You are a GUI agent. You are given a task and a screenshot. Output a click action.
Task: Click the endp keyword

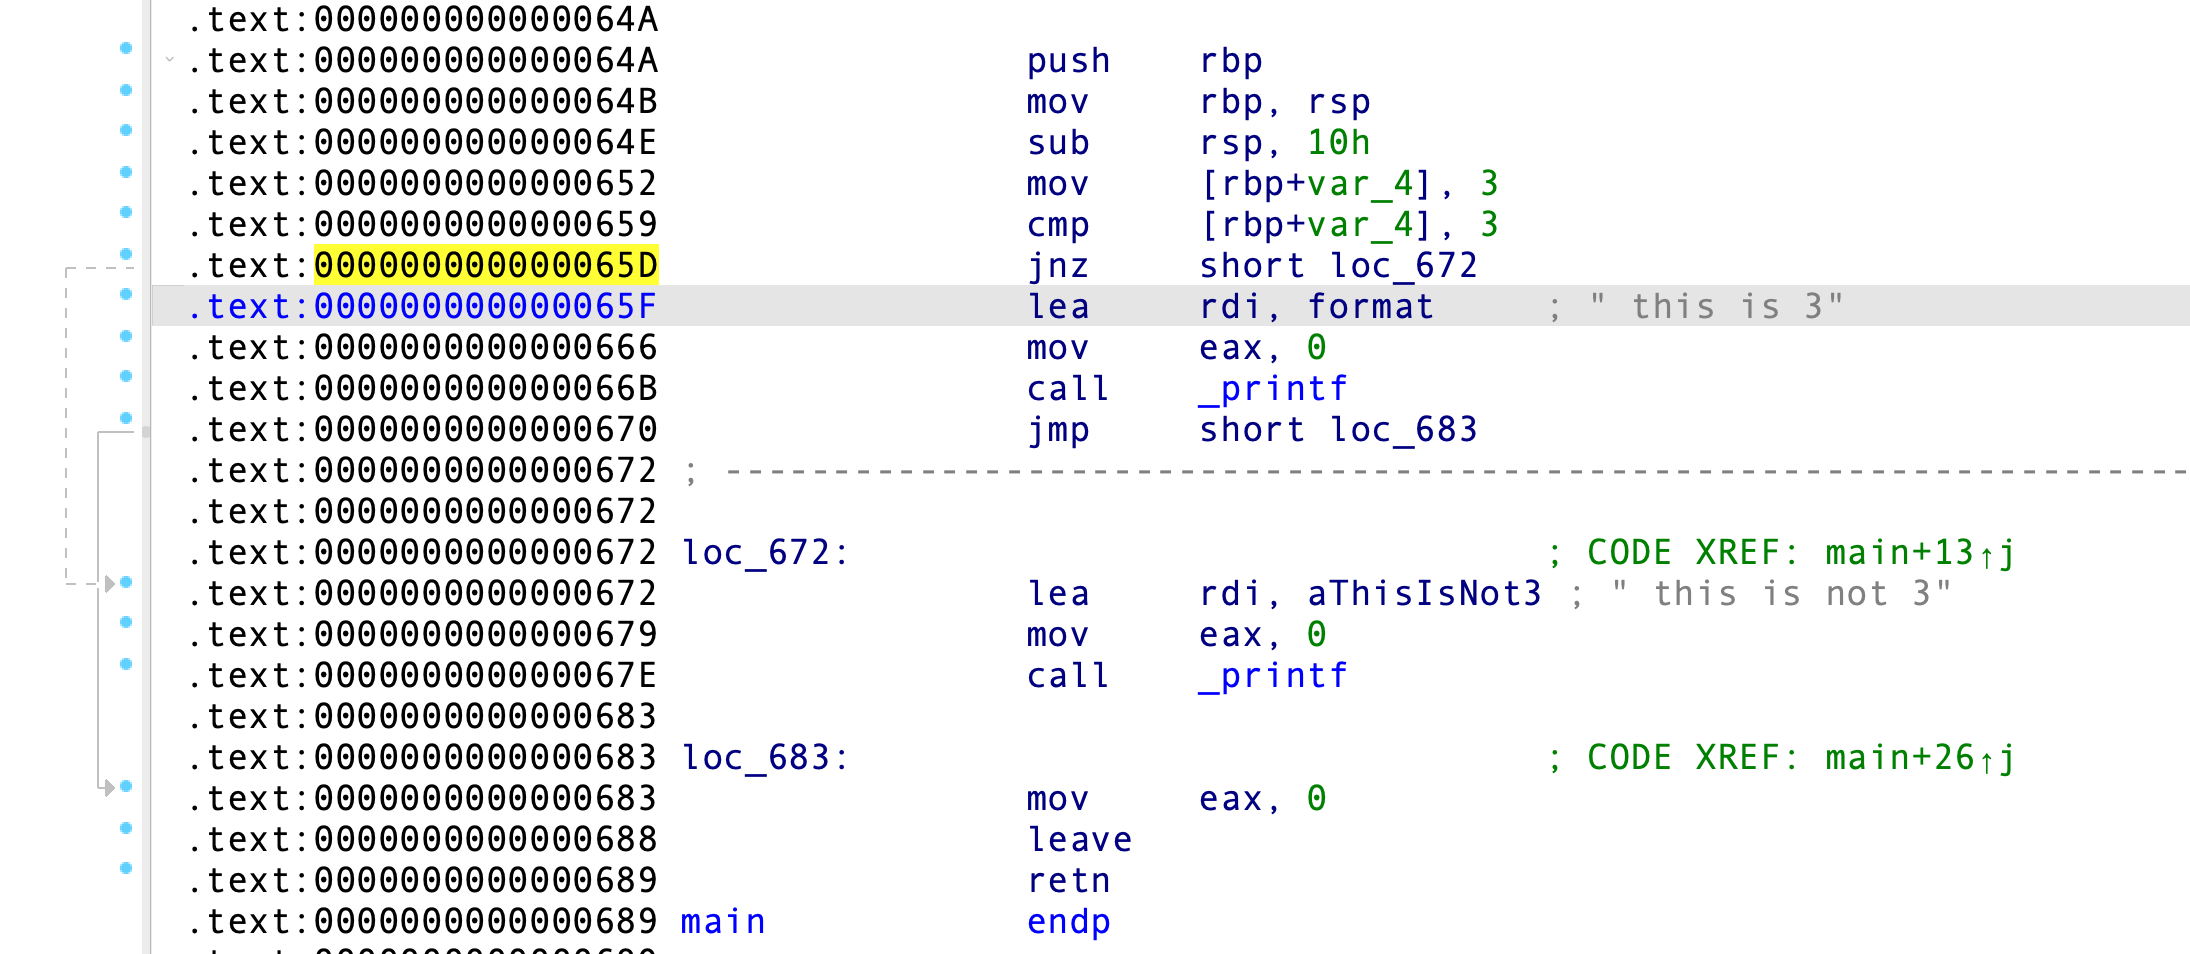[1069, 922]
